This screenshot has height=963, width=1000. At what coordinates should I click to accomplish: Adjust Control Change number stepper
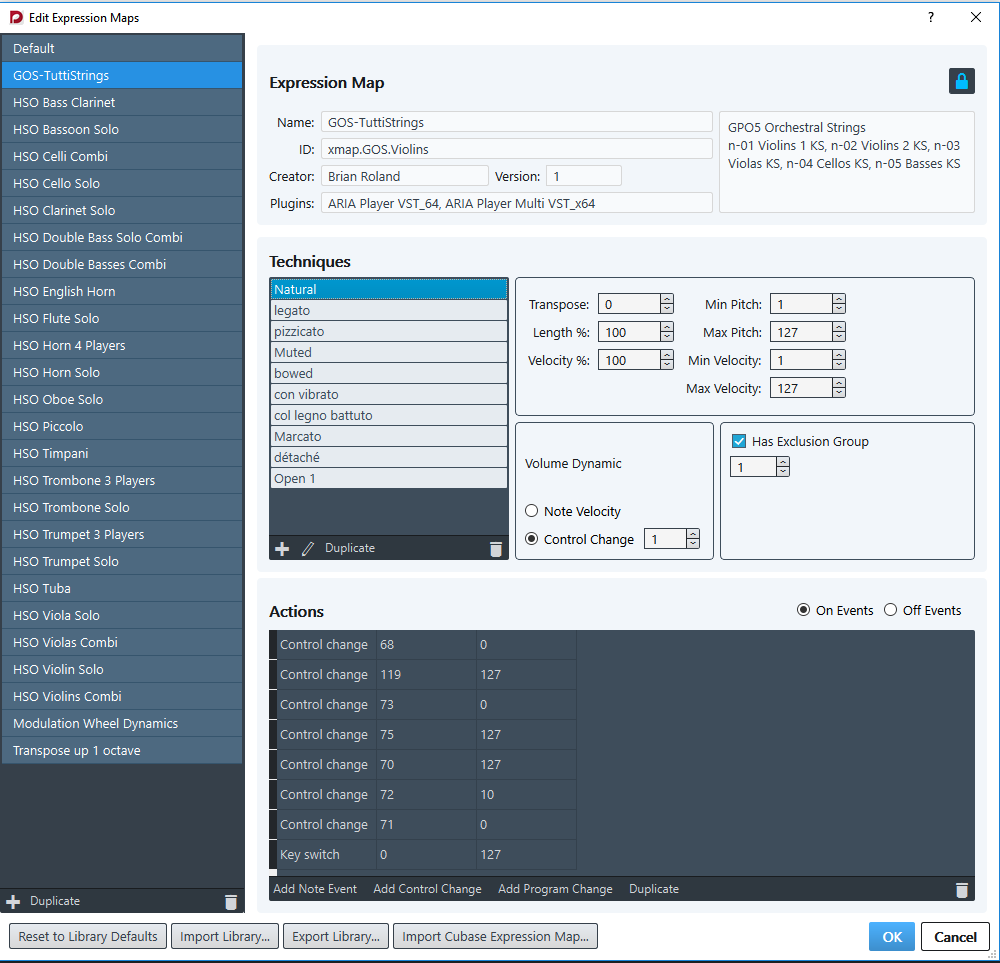pos(693,539)
